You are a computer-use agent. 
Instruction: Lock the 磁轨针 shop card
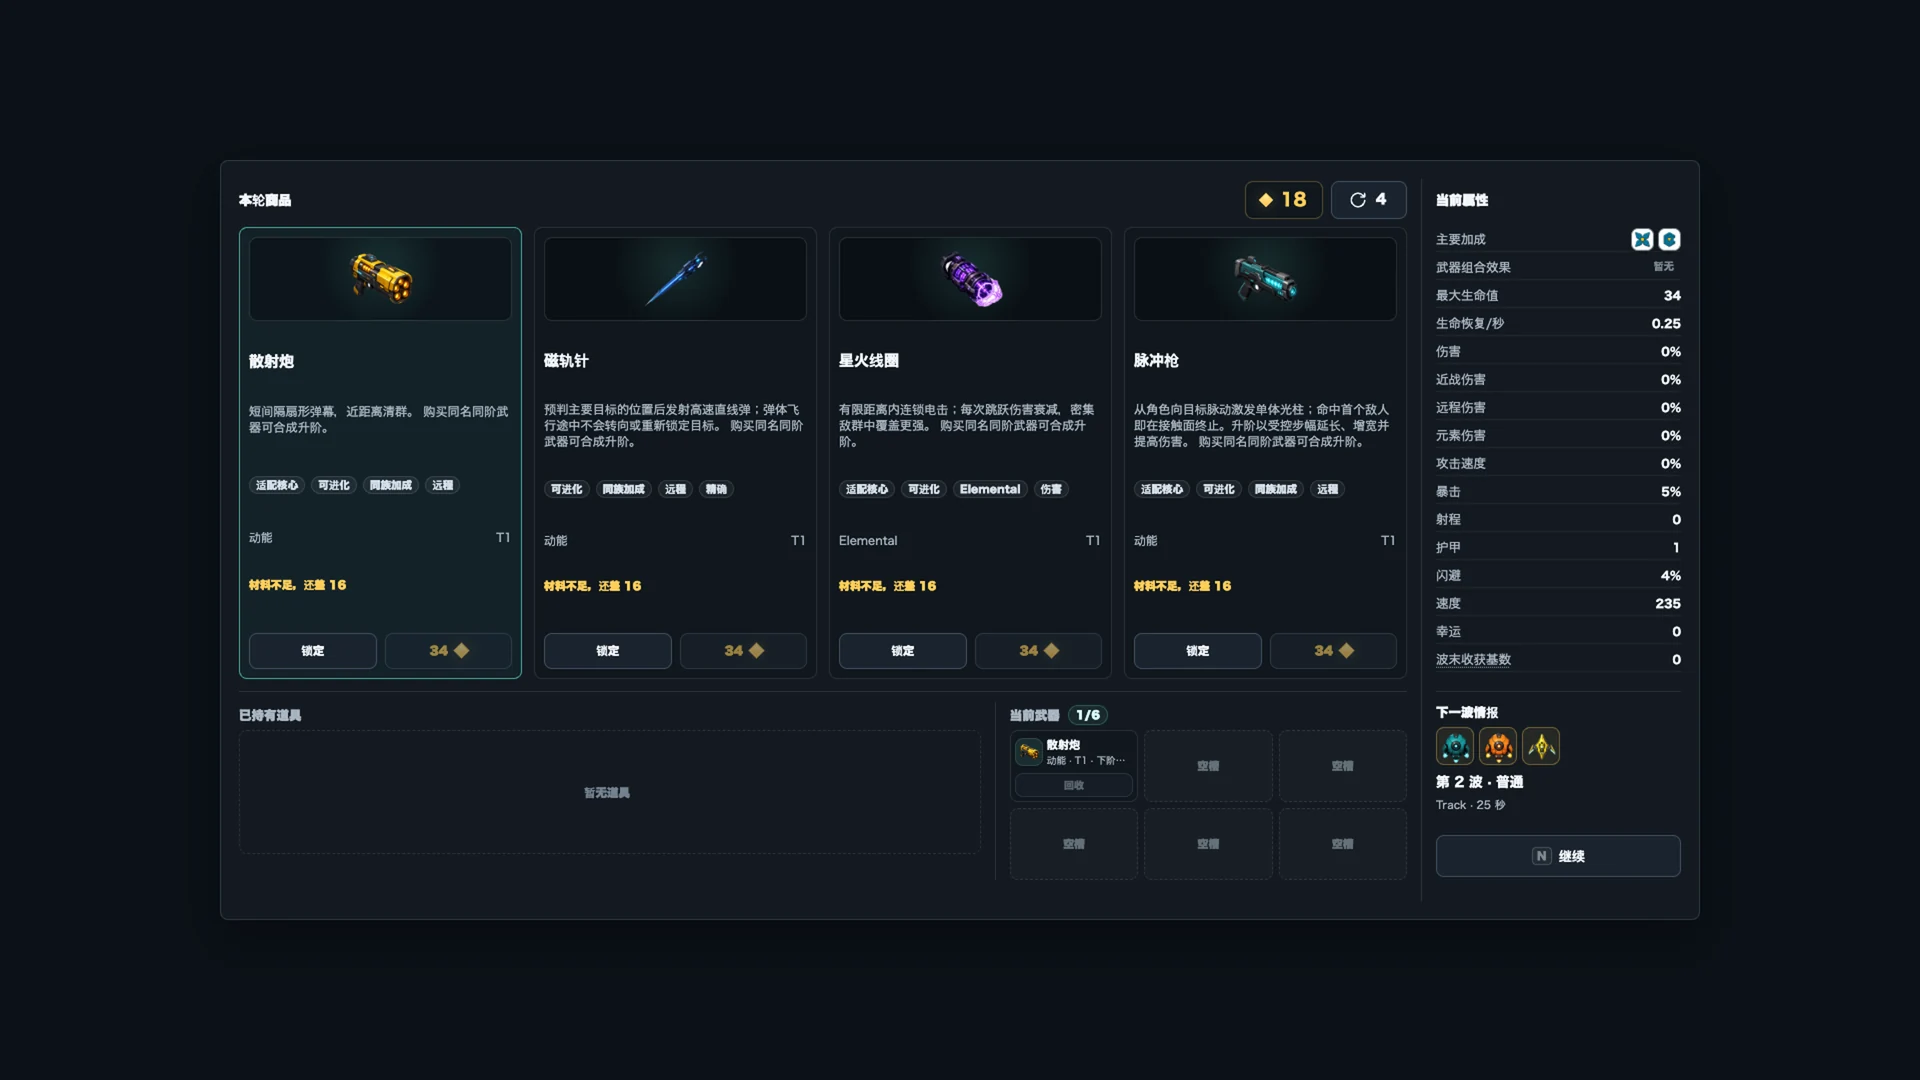tap(608, 651)
